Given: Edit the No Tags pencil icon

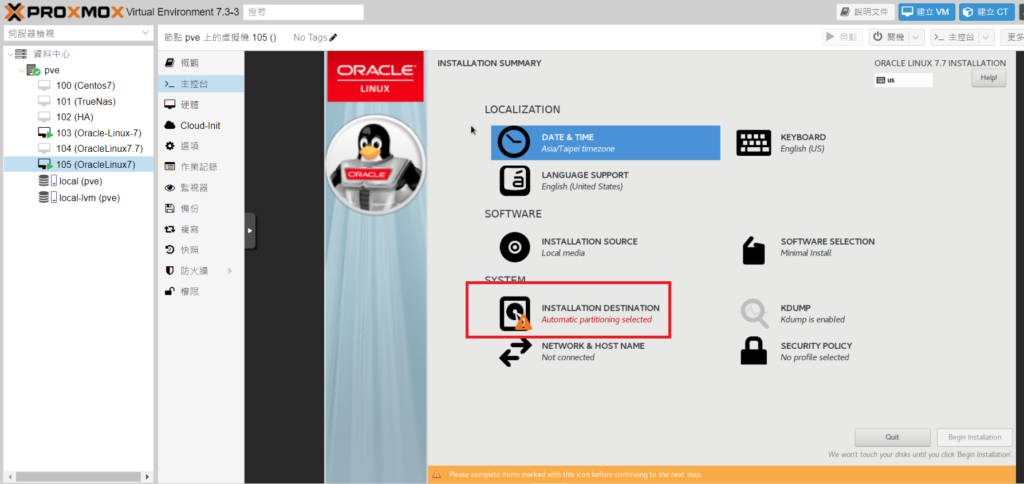Looking at the screenshot, I should pyautogui.click(x=347, y=38).
